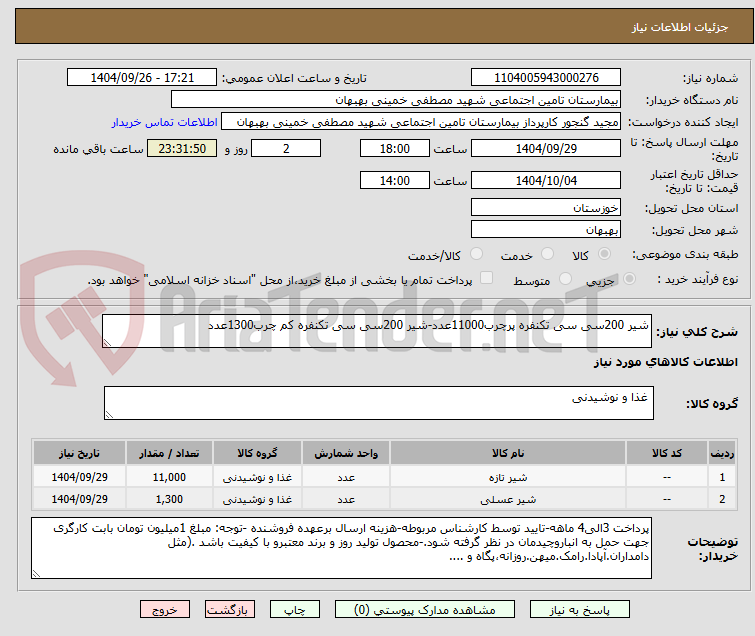Viewport: 755px width, 636px height.
Task: Click the 18:00 deadline time field
Action: [395, 148]
